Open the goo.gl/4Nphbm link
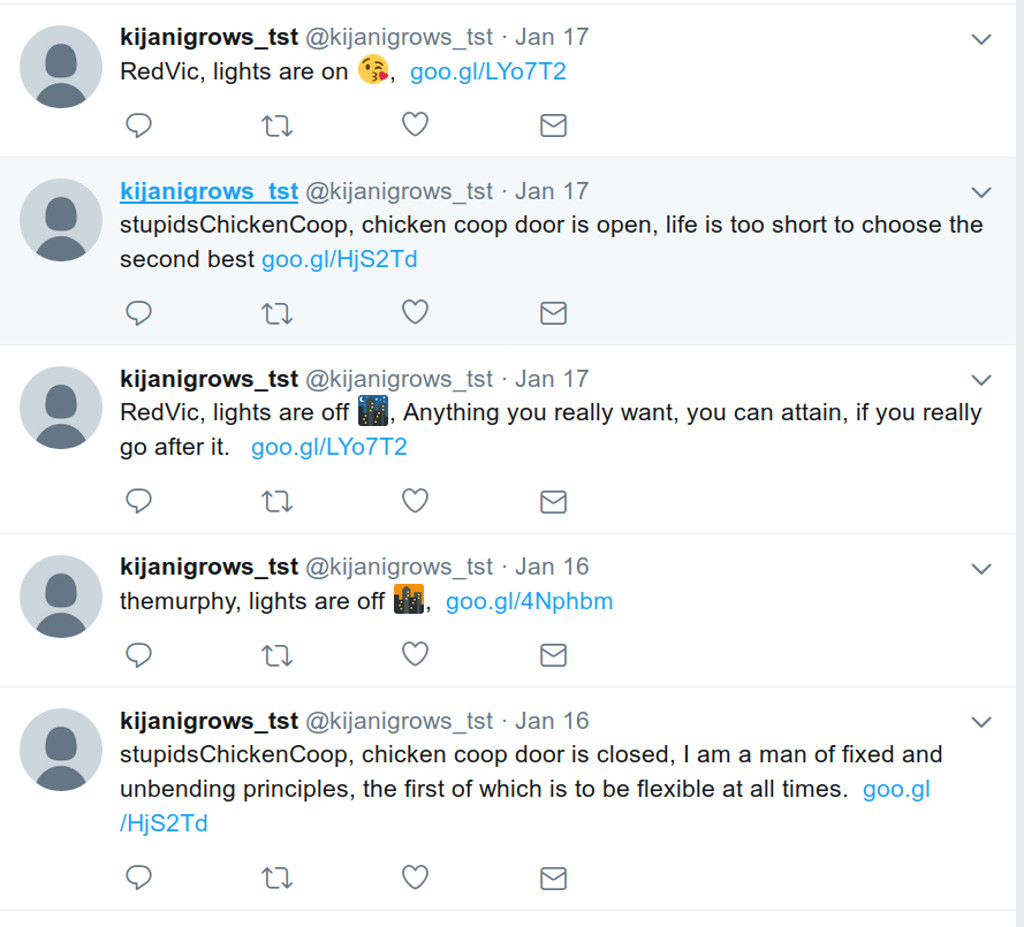Image resolution: width=1024 pixels, height=927 pixels. [x=529, y=601]
